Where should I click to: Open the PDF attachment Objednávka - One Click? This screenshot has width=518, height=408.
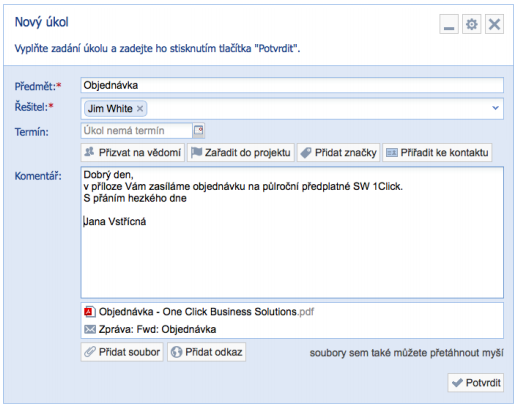point(206,312)
